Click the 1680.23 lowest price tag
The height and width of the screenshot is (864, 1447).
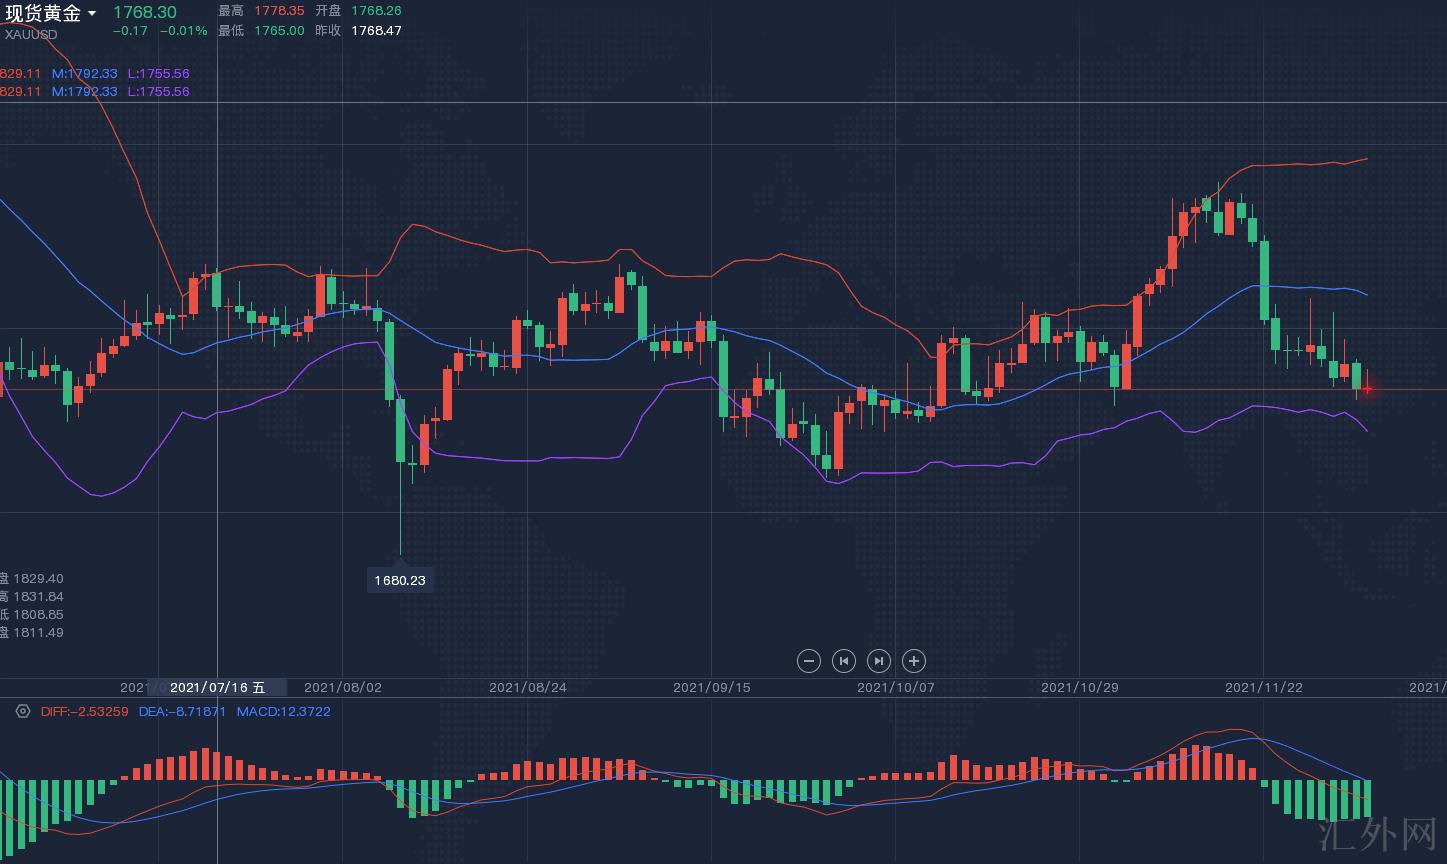(x=400, y=580)
